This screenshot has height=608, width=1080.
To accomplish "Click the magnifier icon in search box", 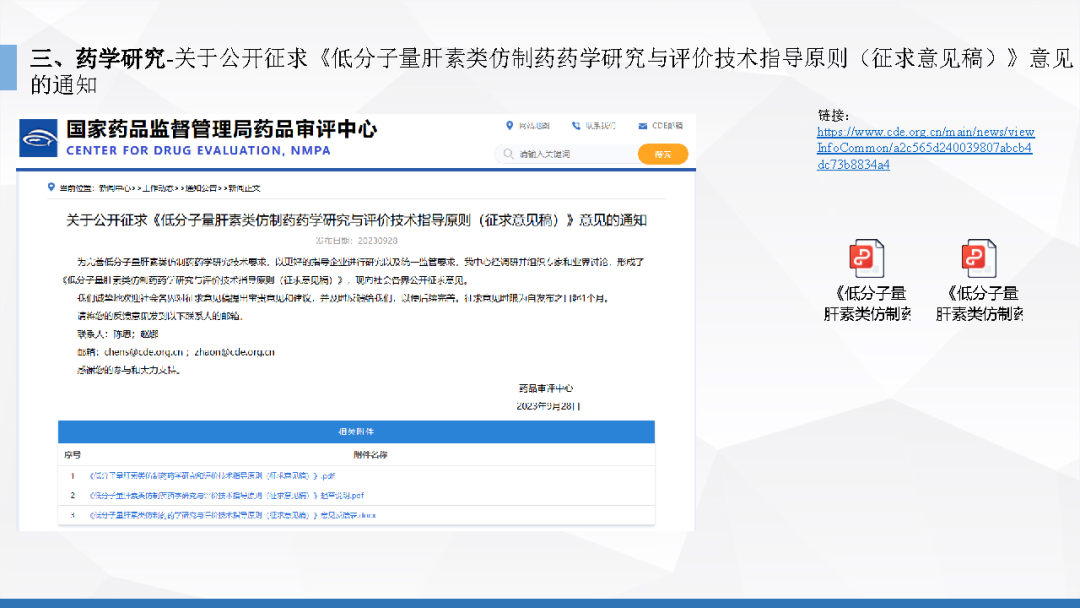I will (507, 154).
